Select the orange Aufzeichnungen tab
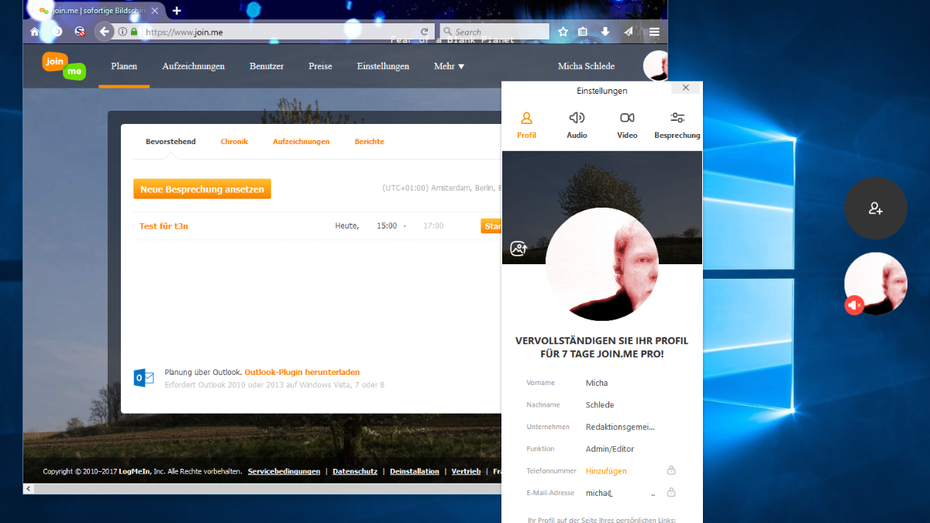Viewport: 930px width, 523px height. point(301,141)
